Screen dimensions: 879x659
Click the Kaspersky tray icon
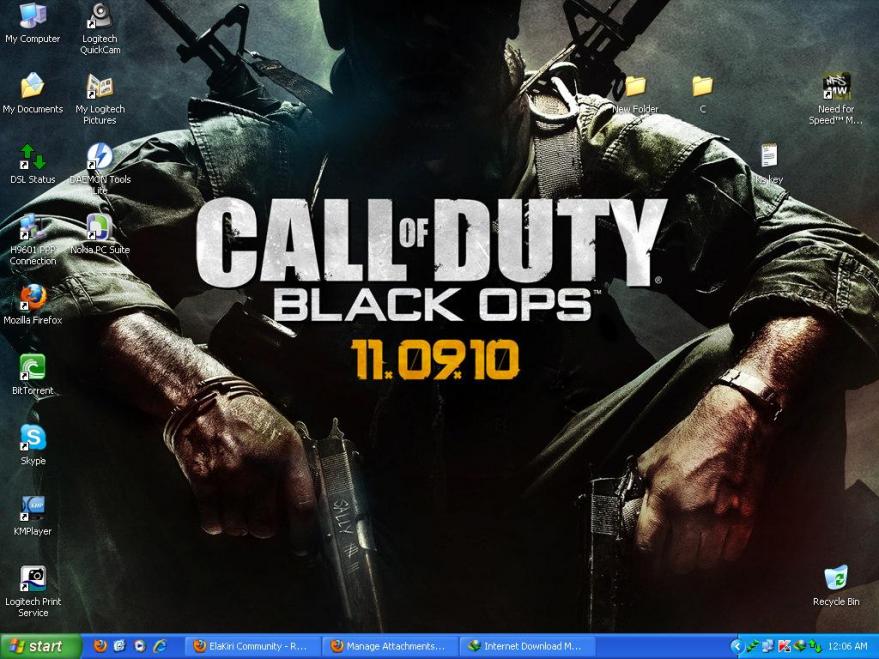(784, 646)
